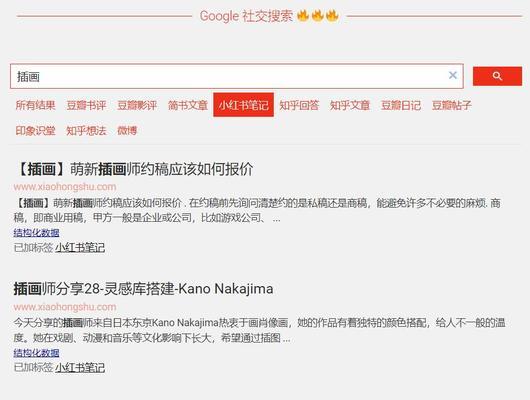The height and width of the screenshot is (400, 530).
Task: Open the 豆瓣帖子 tab
Action: tap(452, 105)
